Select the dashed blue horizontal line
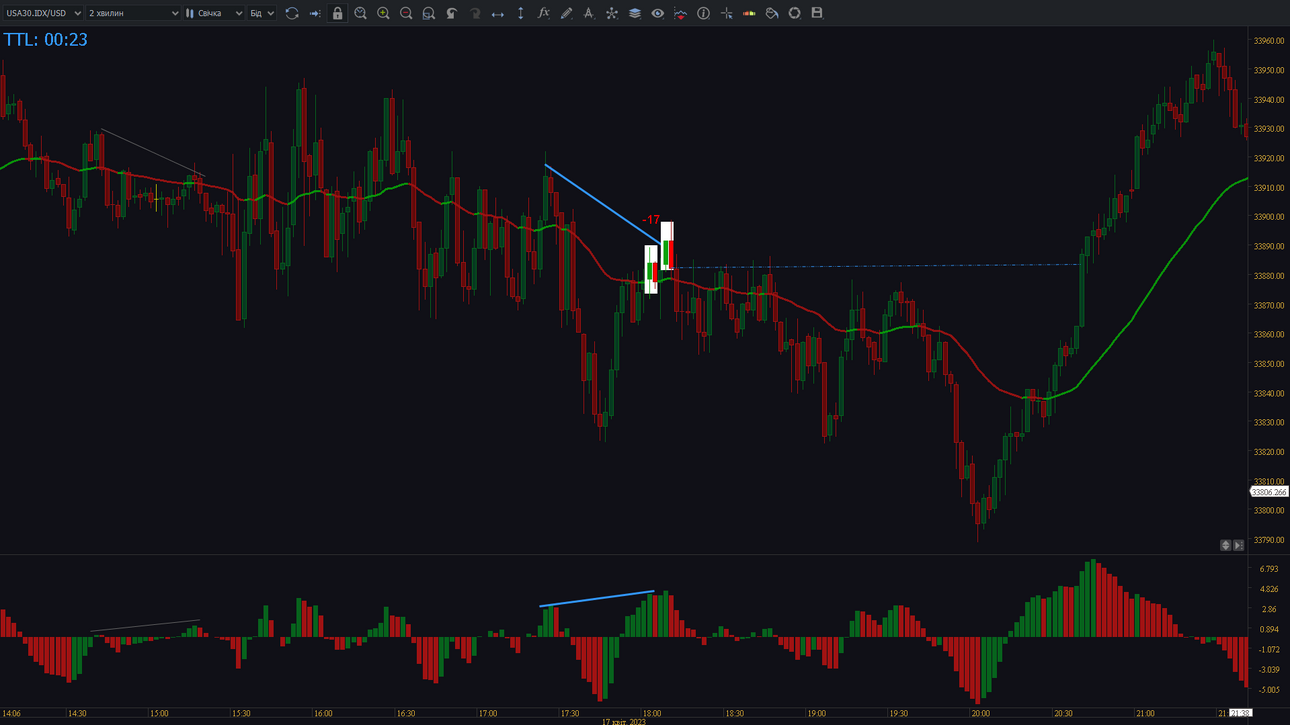 pos(880,266)
